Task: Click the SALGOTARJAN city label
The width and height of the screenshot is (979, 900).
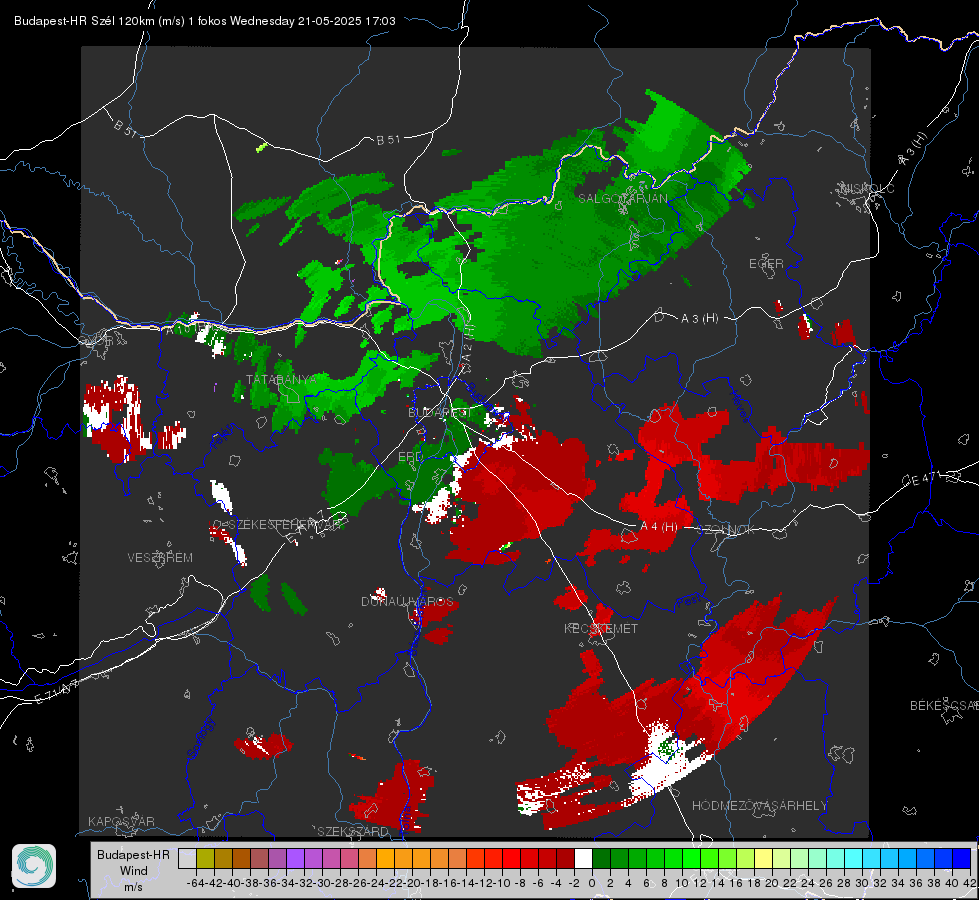Action: click(x=622, y=199)
